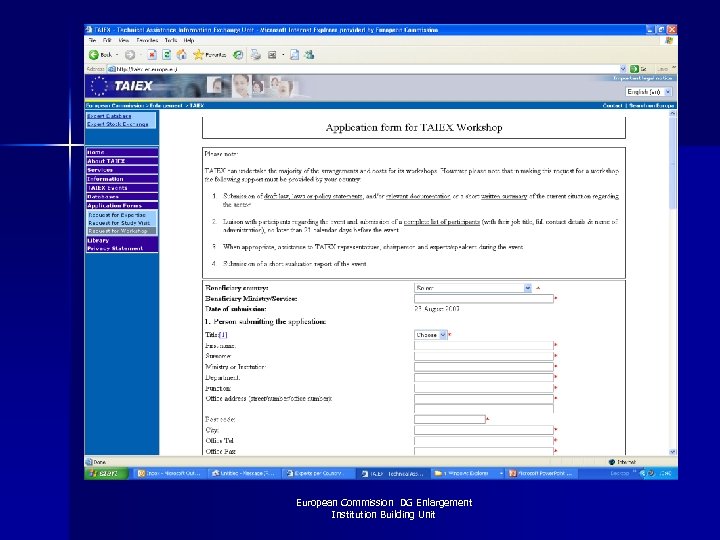Go to the Home page icon
This screenshot has width=720, height=540.
[x=182, y=55]
